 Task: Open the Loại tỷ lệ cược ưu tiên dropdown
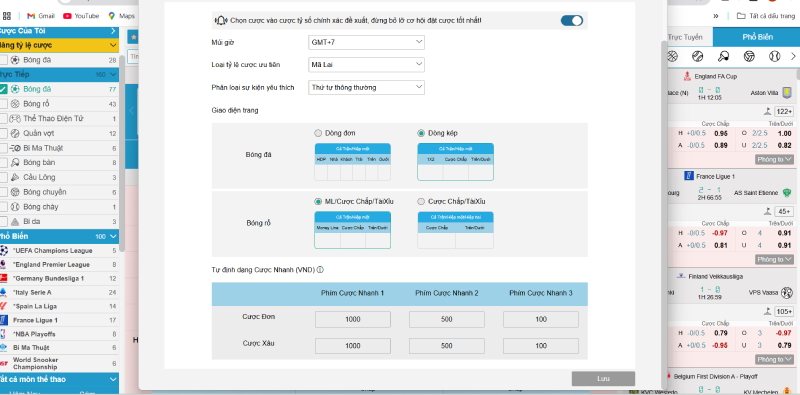point(366,65)
